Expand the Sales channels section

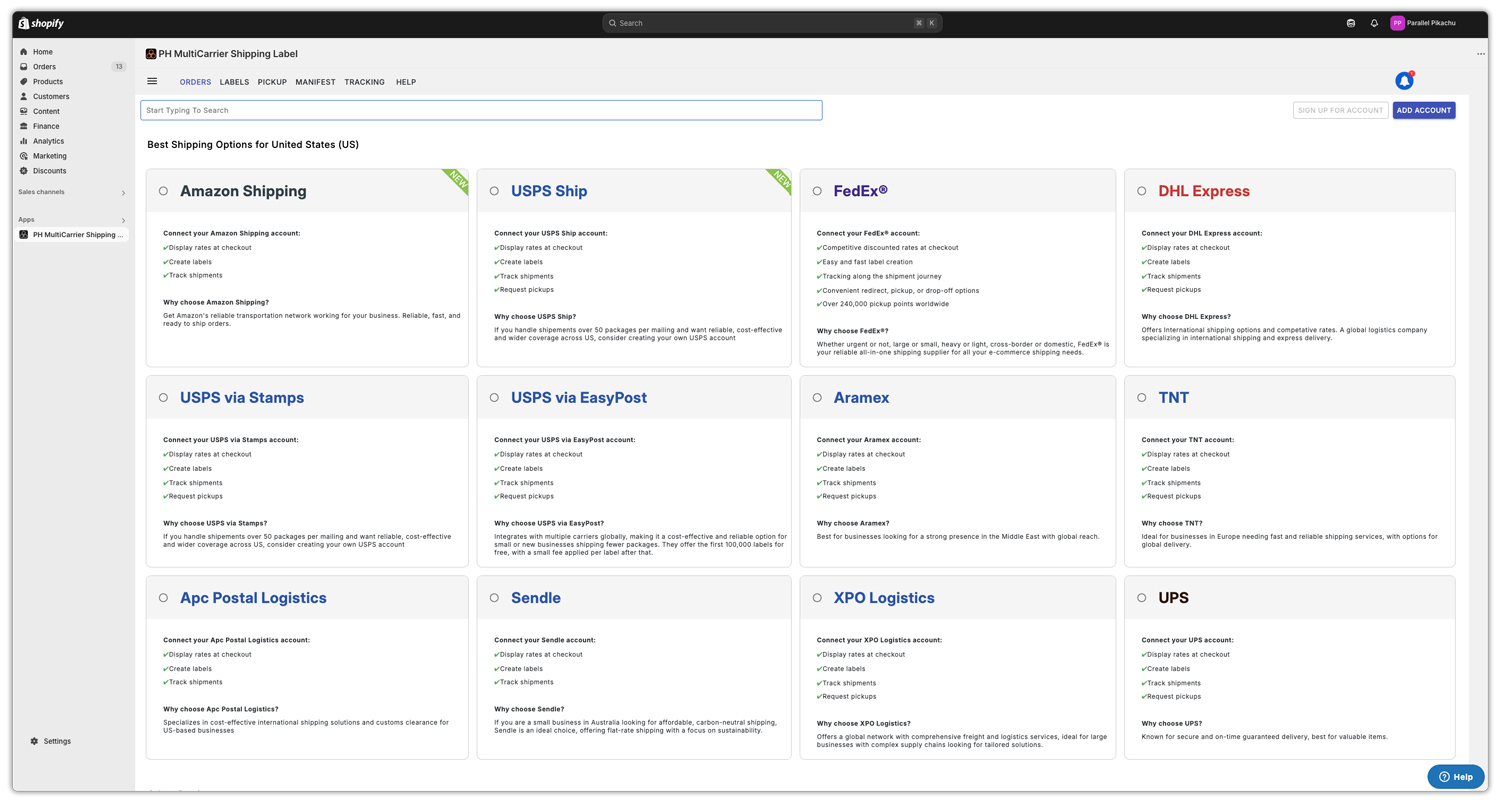tap(123, 192)
